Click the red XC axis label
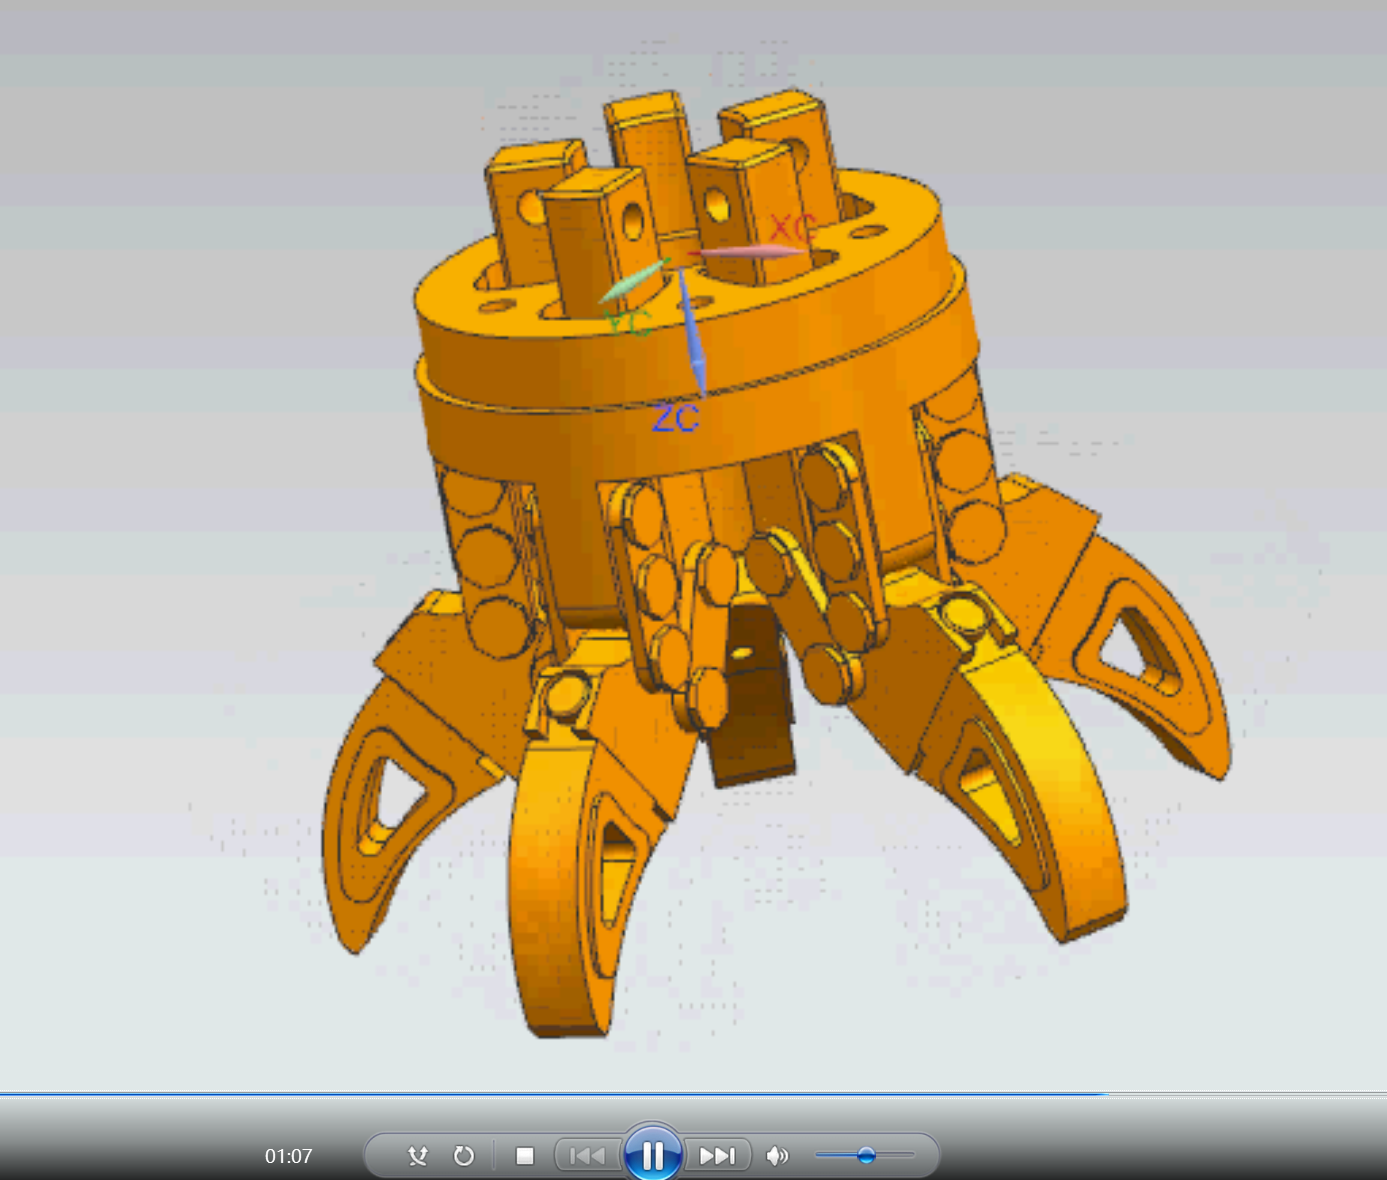1387x1180 pixels. [x=792, y=228]
